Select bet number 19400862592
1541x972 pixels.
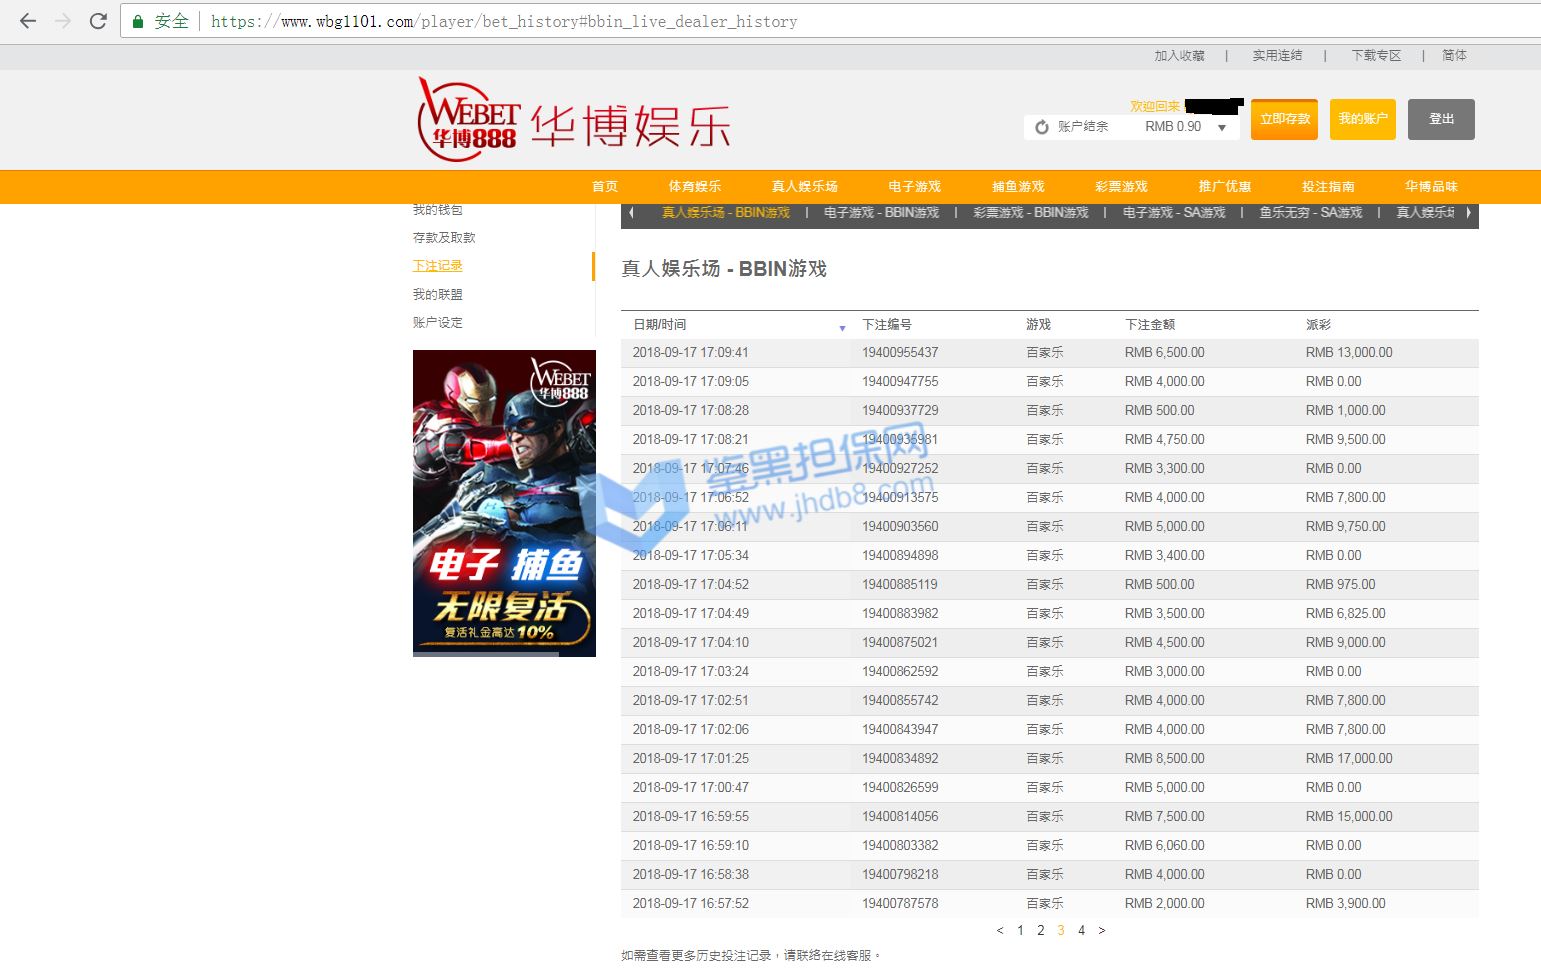pos(900,672)
